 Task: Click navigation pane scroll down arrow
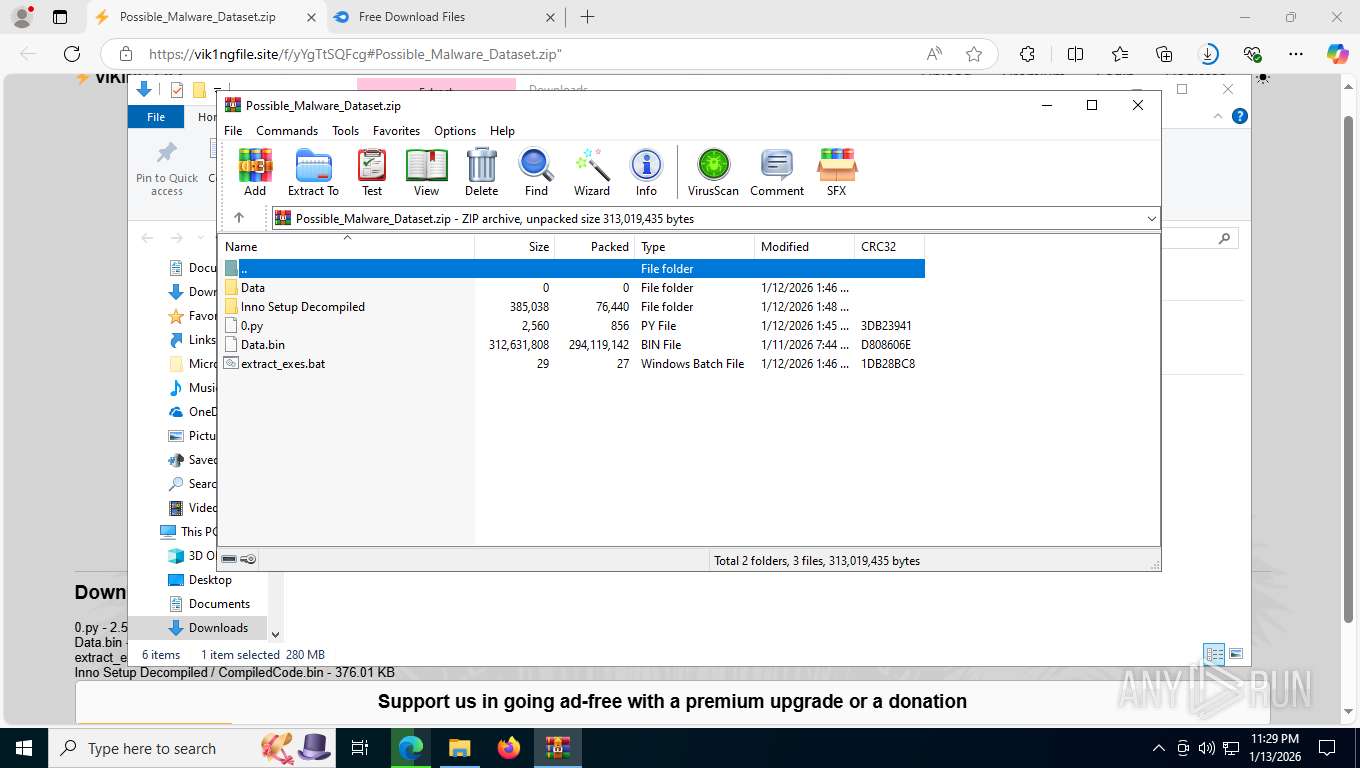276,635
